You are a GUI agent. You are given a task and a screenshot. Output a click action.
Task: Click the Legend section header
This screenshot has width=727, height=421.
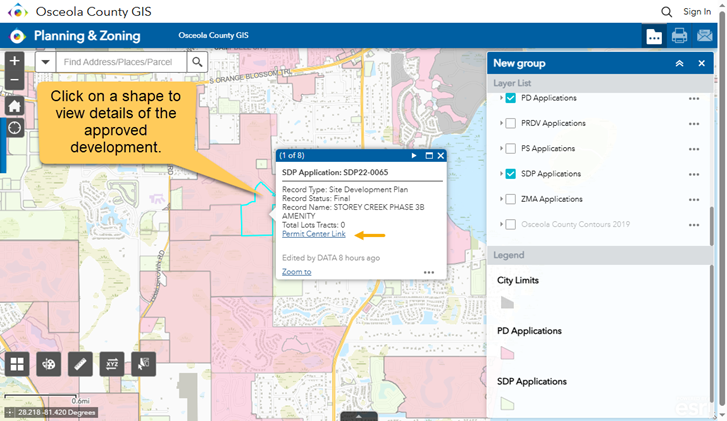600,255
